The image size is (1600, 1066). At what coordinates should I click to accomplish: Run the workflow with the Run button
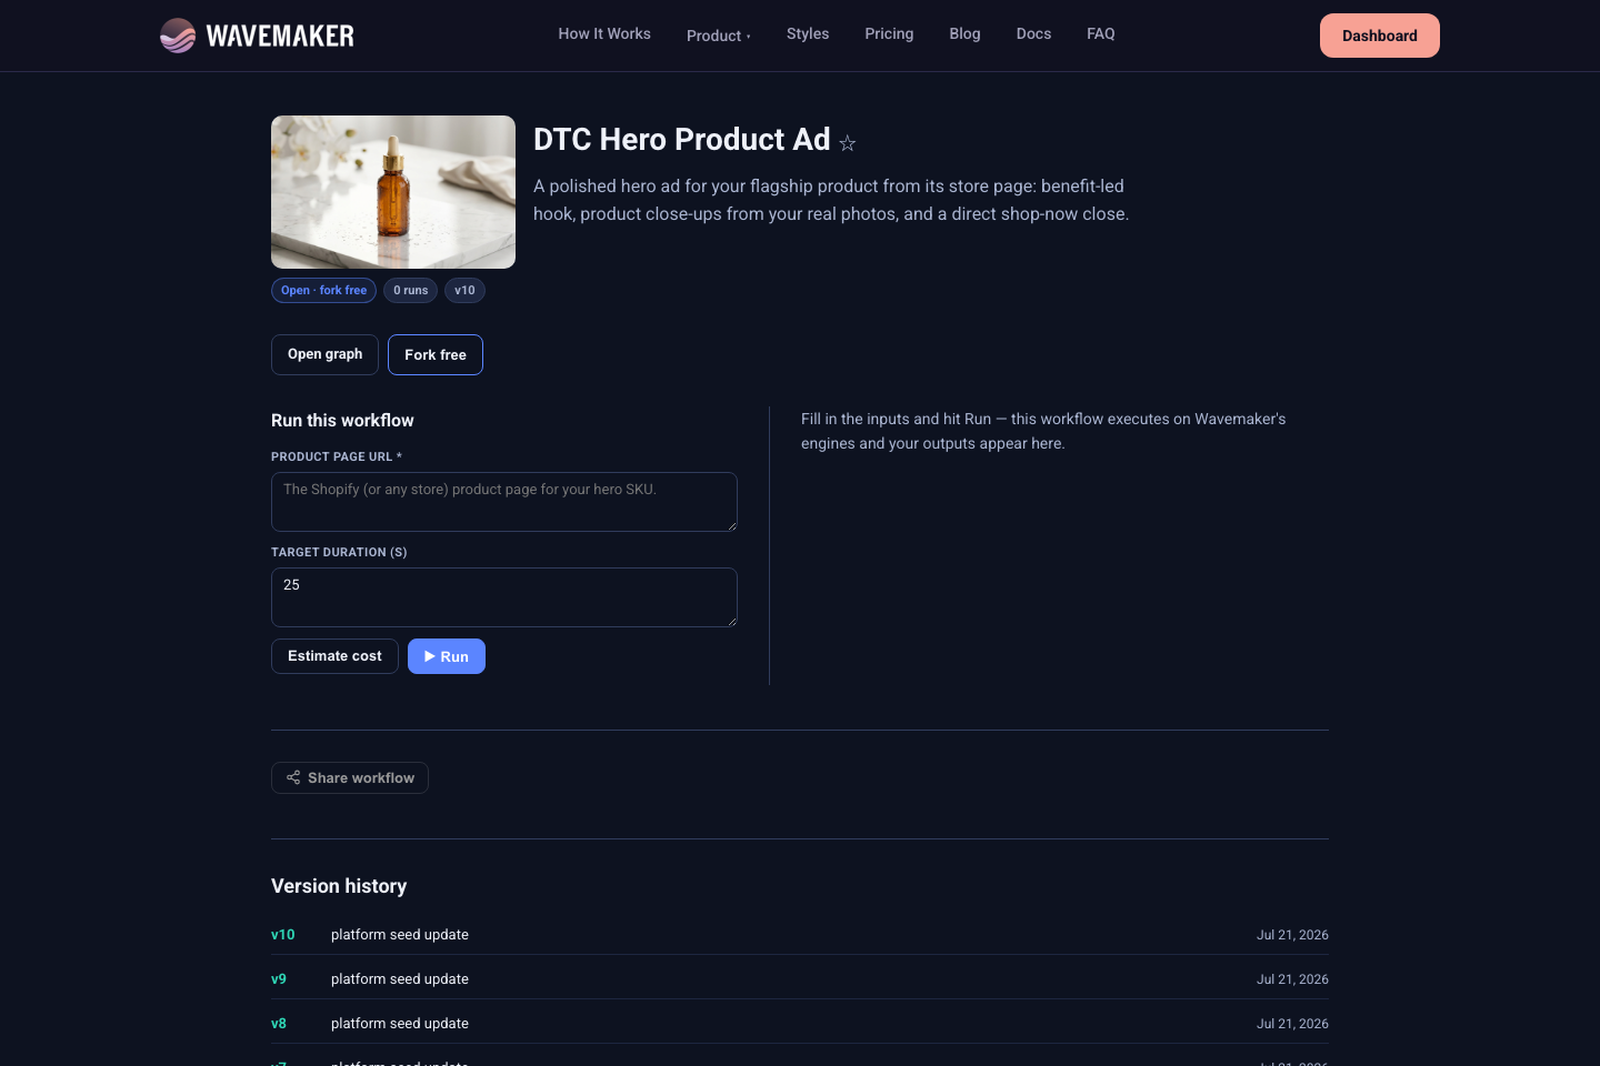pyautogui.click(x=446, y=656)
